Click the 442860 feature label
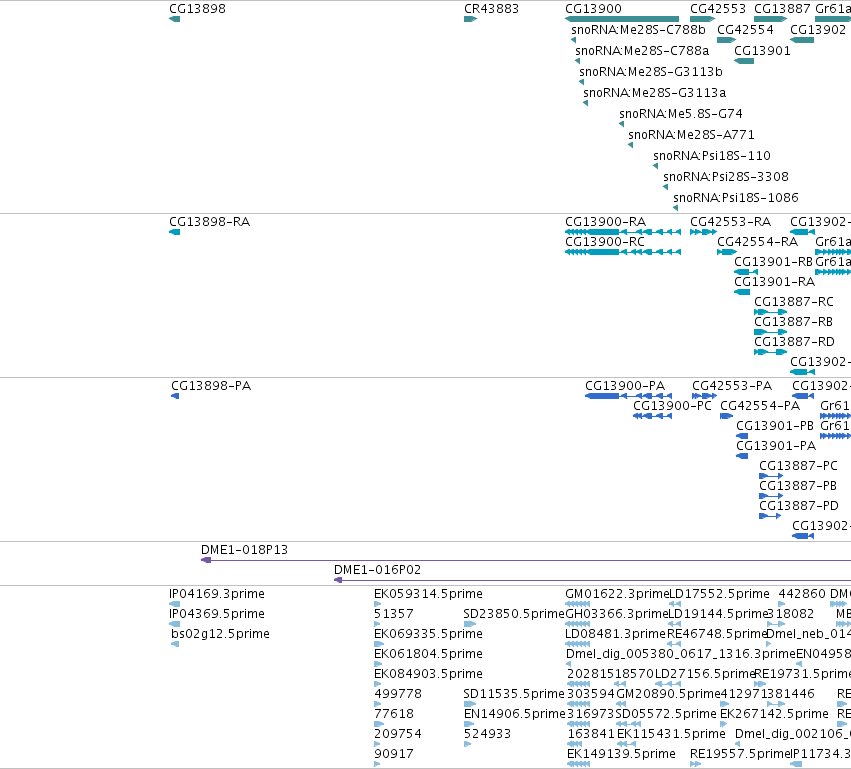 802,594
